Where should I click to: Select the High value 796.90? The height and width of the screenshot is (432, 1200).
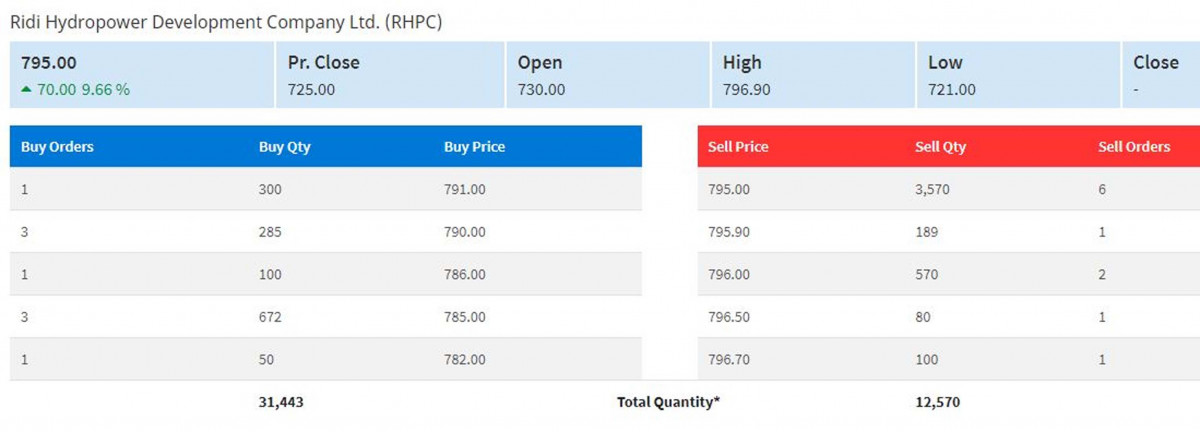[747, 89]
